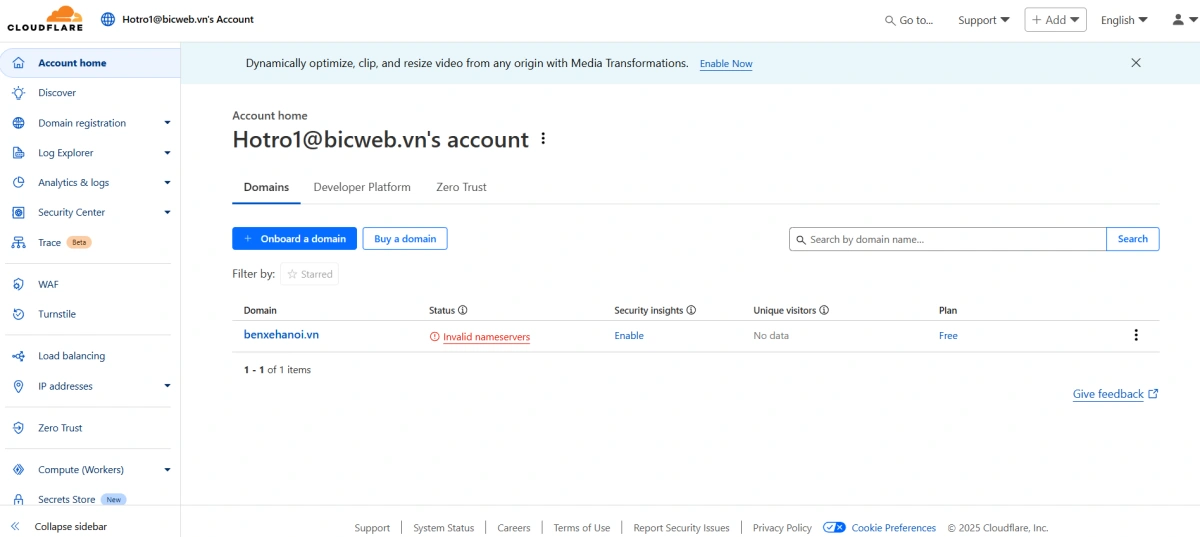The height and width of the screenshot is (537, 1200).
Task: Click the Domain registration globe icon
Action: (x=18, y=123)
